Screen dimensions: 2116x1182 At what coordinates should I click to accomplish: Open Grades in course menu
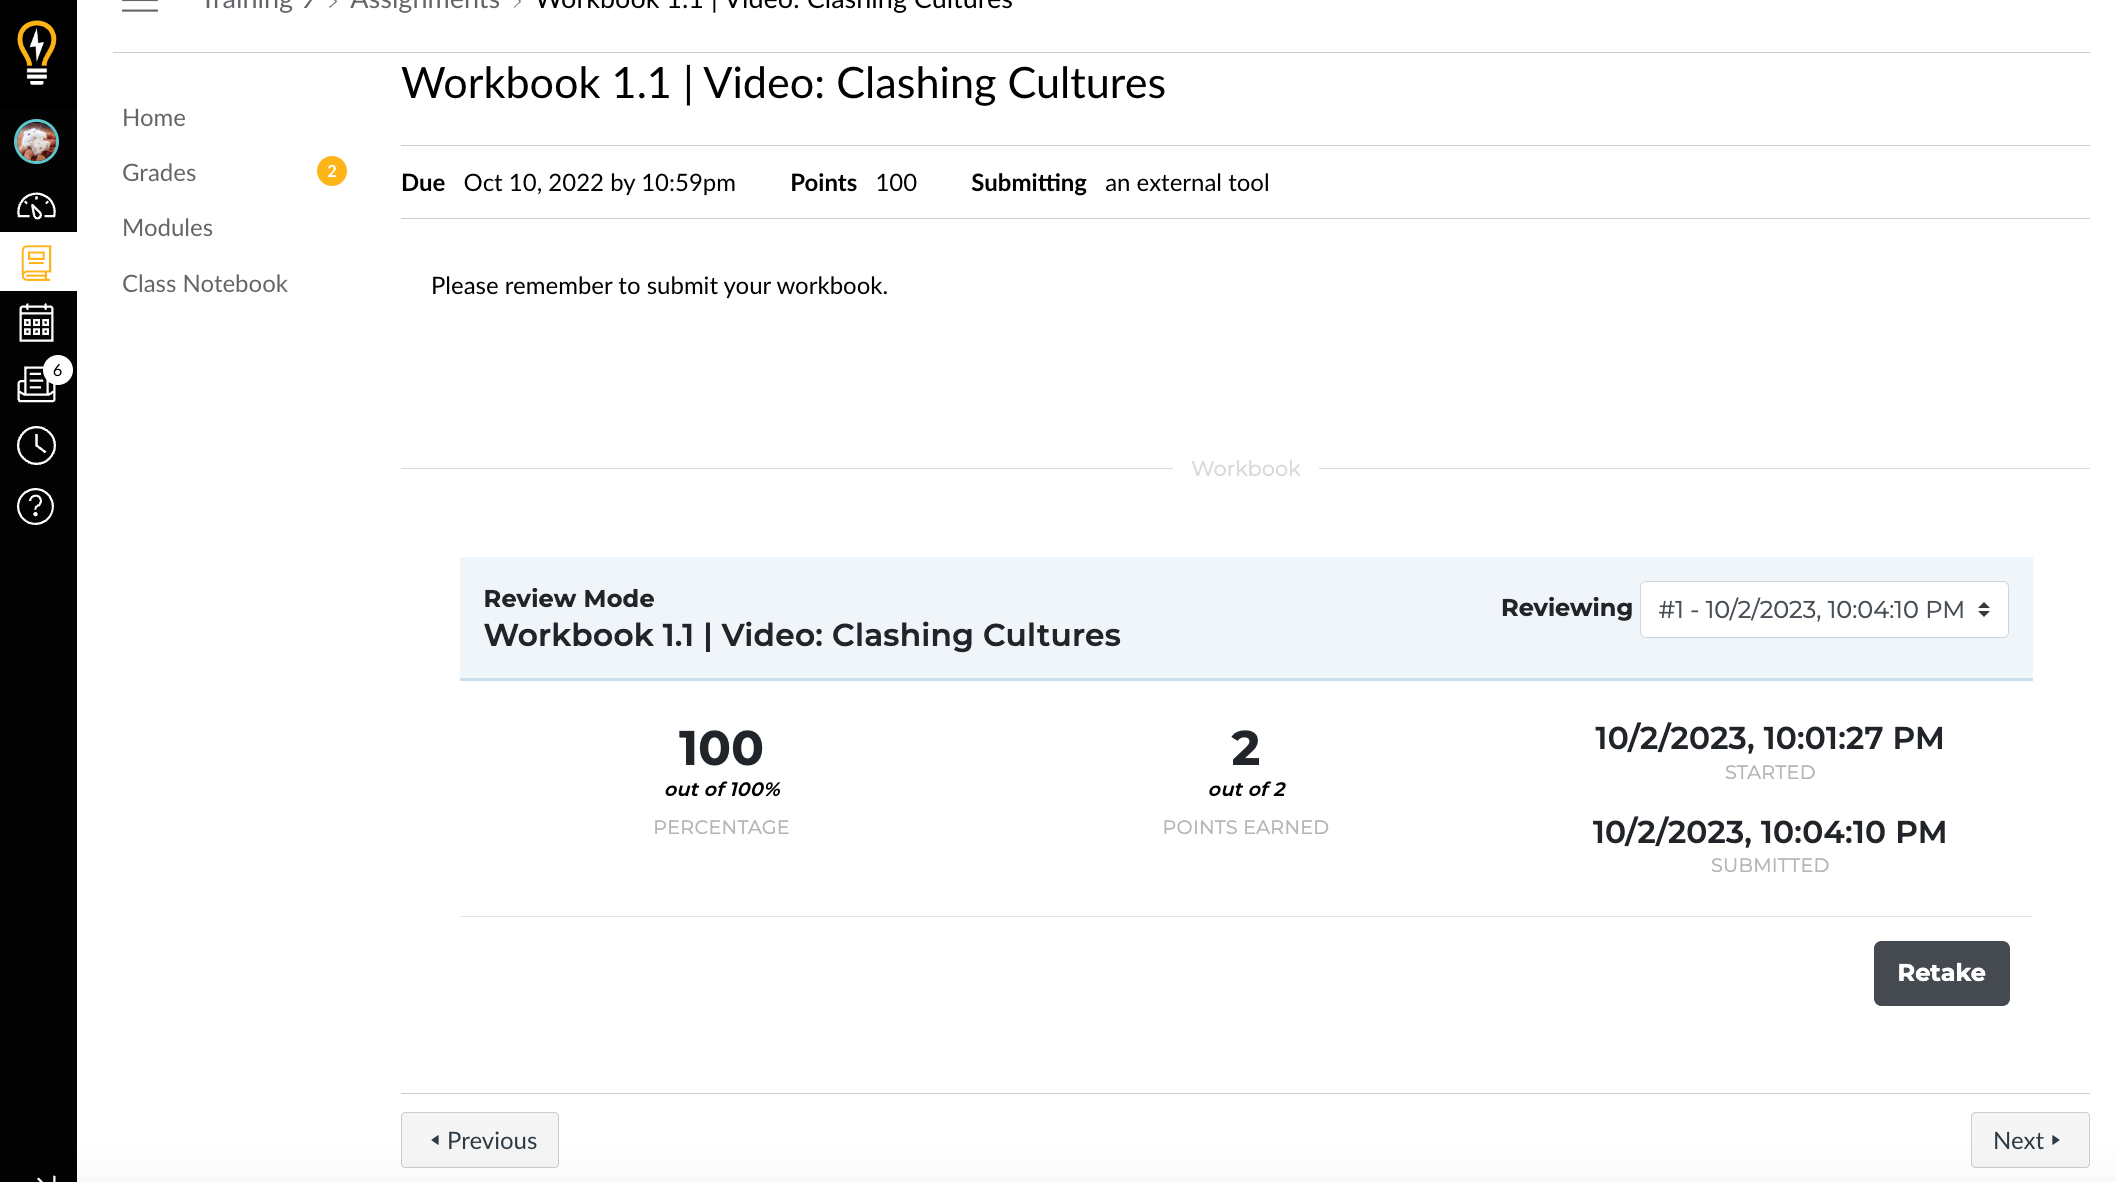coord(159,173)
